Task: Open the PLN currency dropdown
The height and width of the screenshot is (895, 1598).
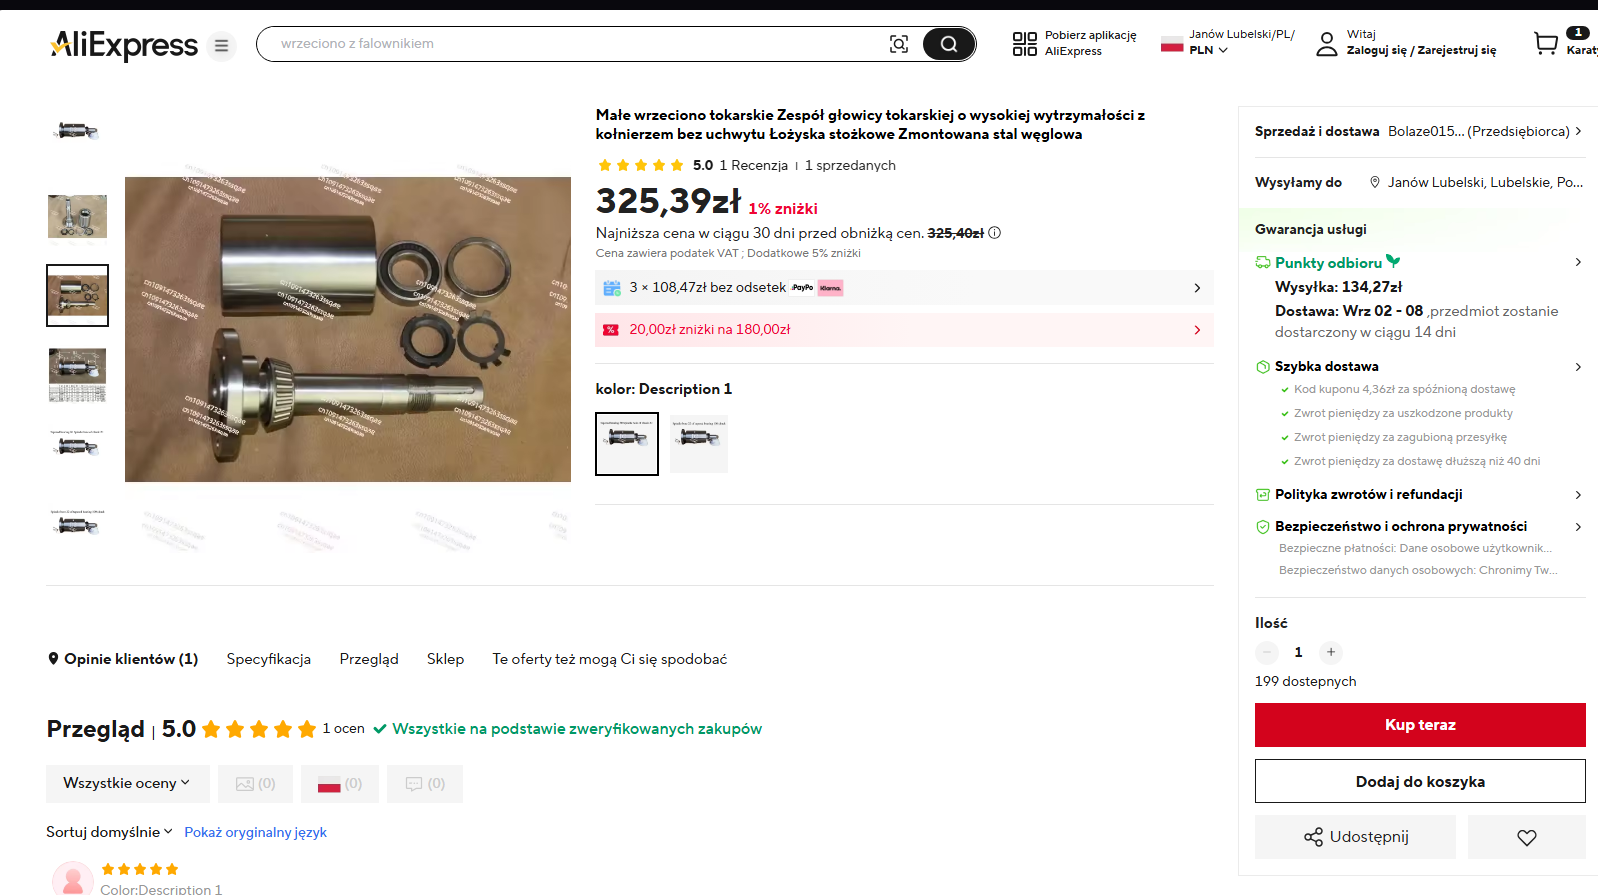Action: (1208, 50)
